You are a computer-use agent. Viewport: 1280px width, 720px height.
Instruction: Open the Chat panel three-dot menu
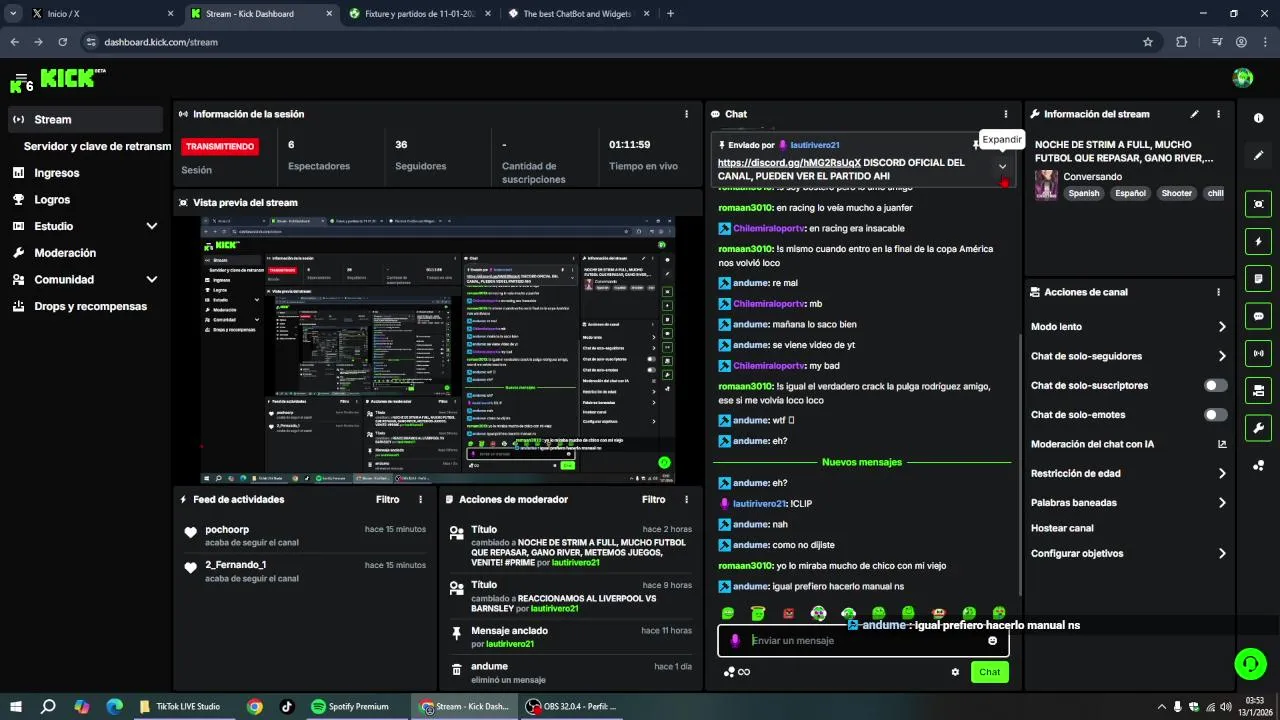click(1005, 114)
